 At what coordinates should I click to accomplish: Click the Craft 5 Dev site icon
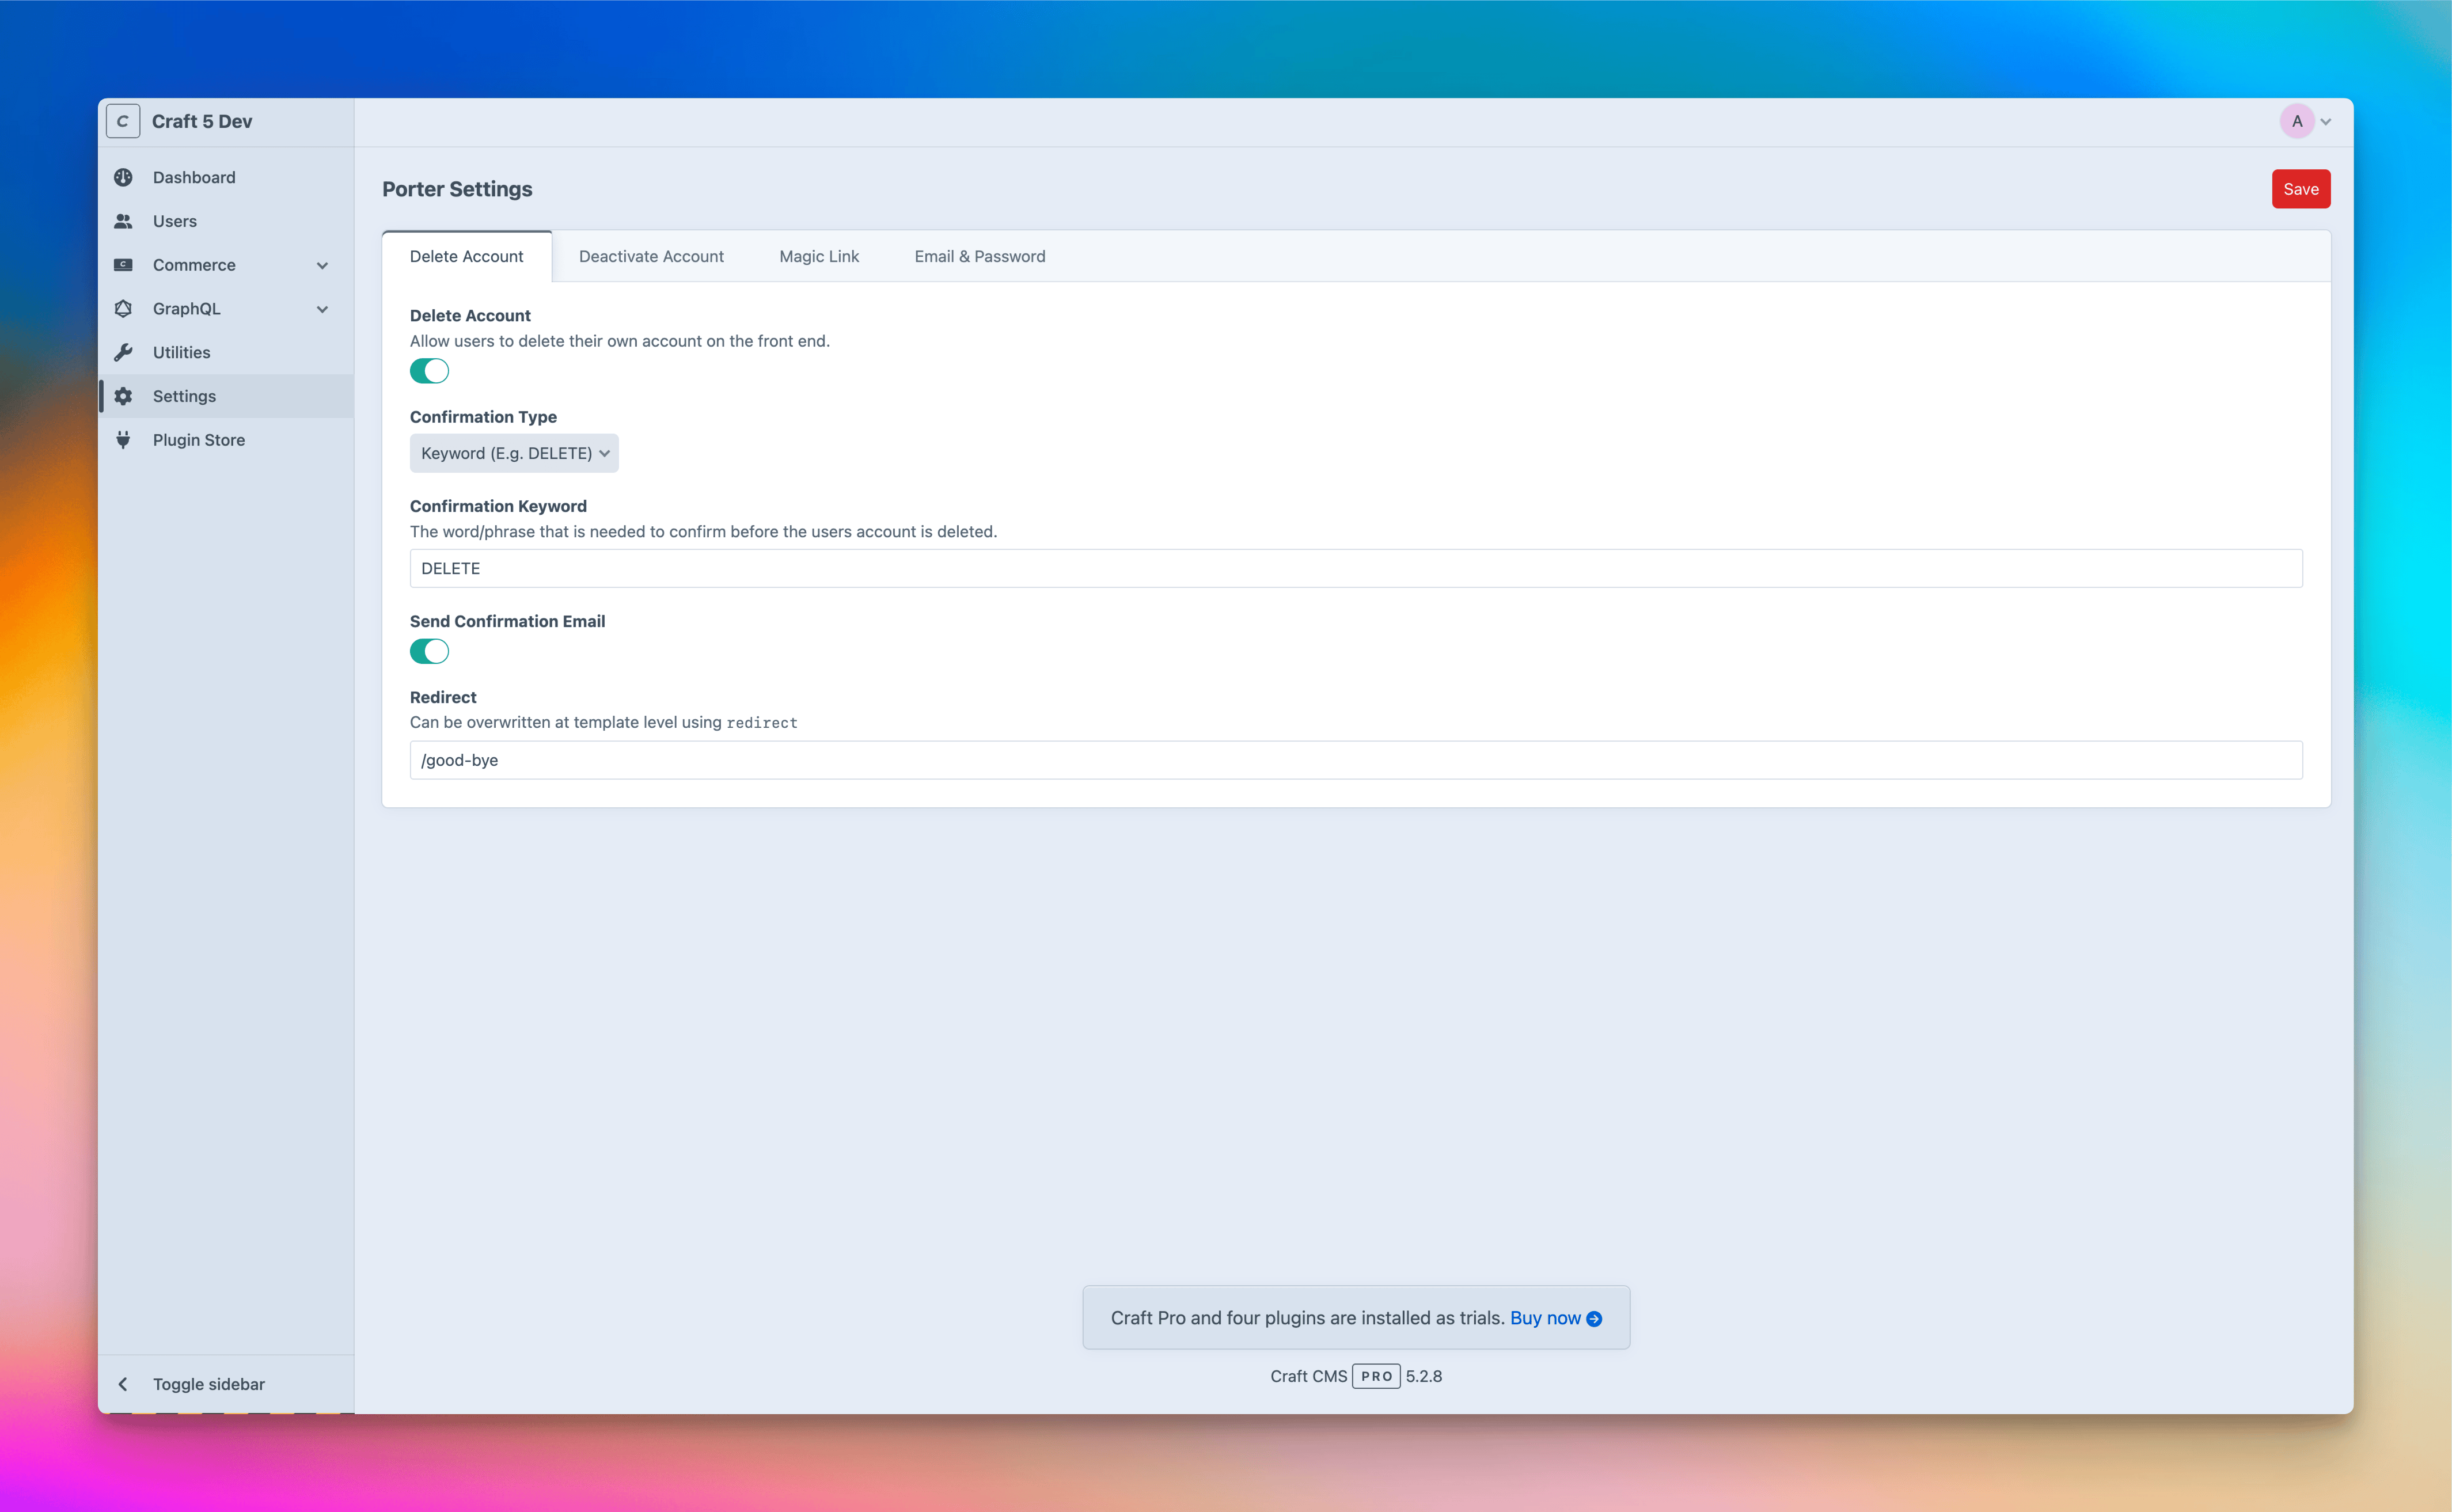tap(123, 121)
